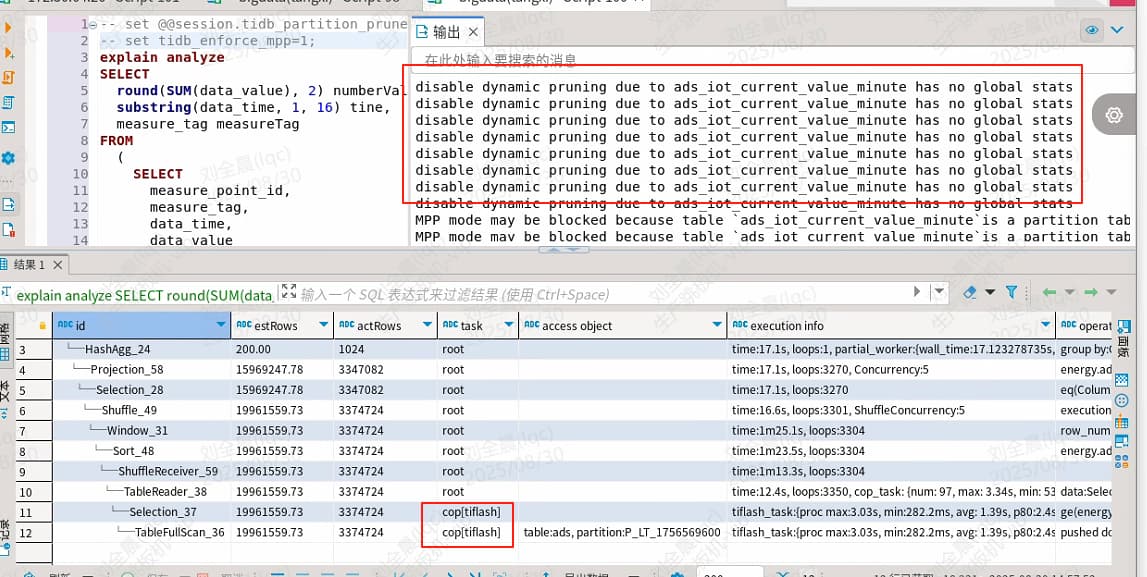The height and width of the screenshot is (577, 1147).
Task: Toggle the eye visibility button in output panel
Action: pyautogui.click(x=1092, y=31)
